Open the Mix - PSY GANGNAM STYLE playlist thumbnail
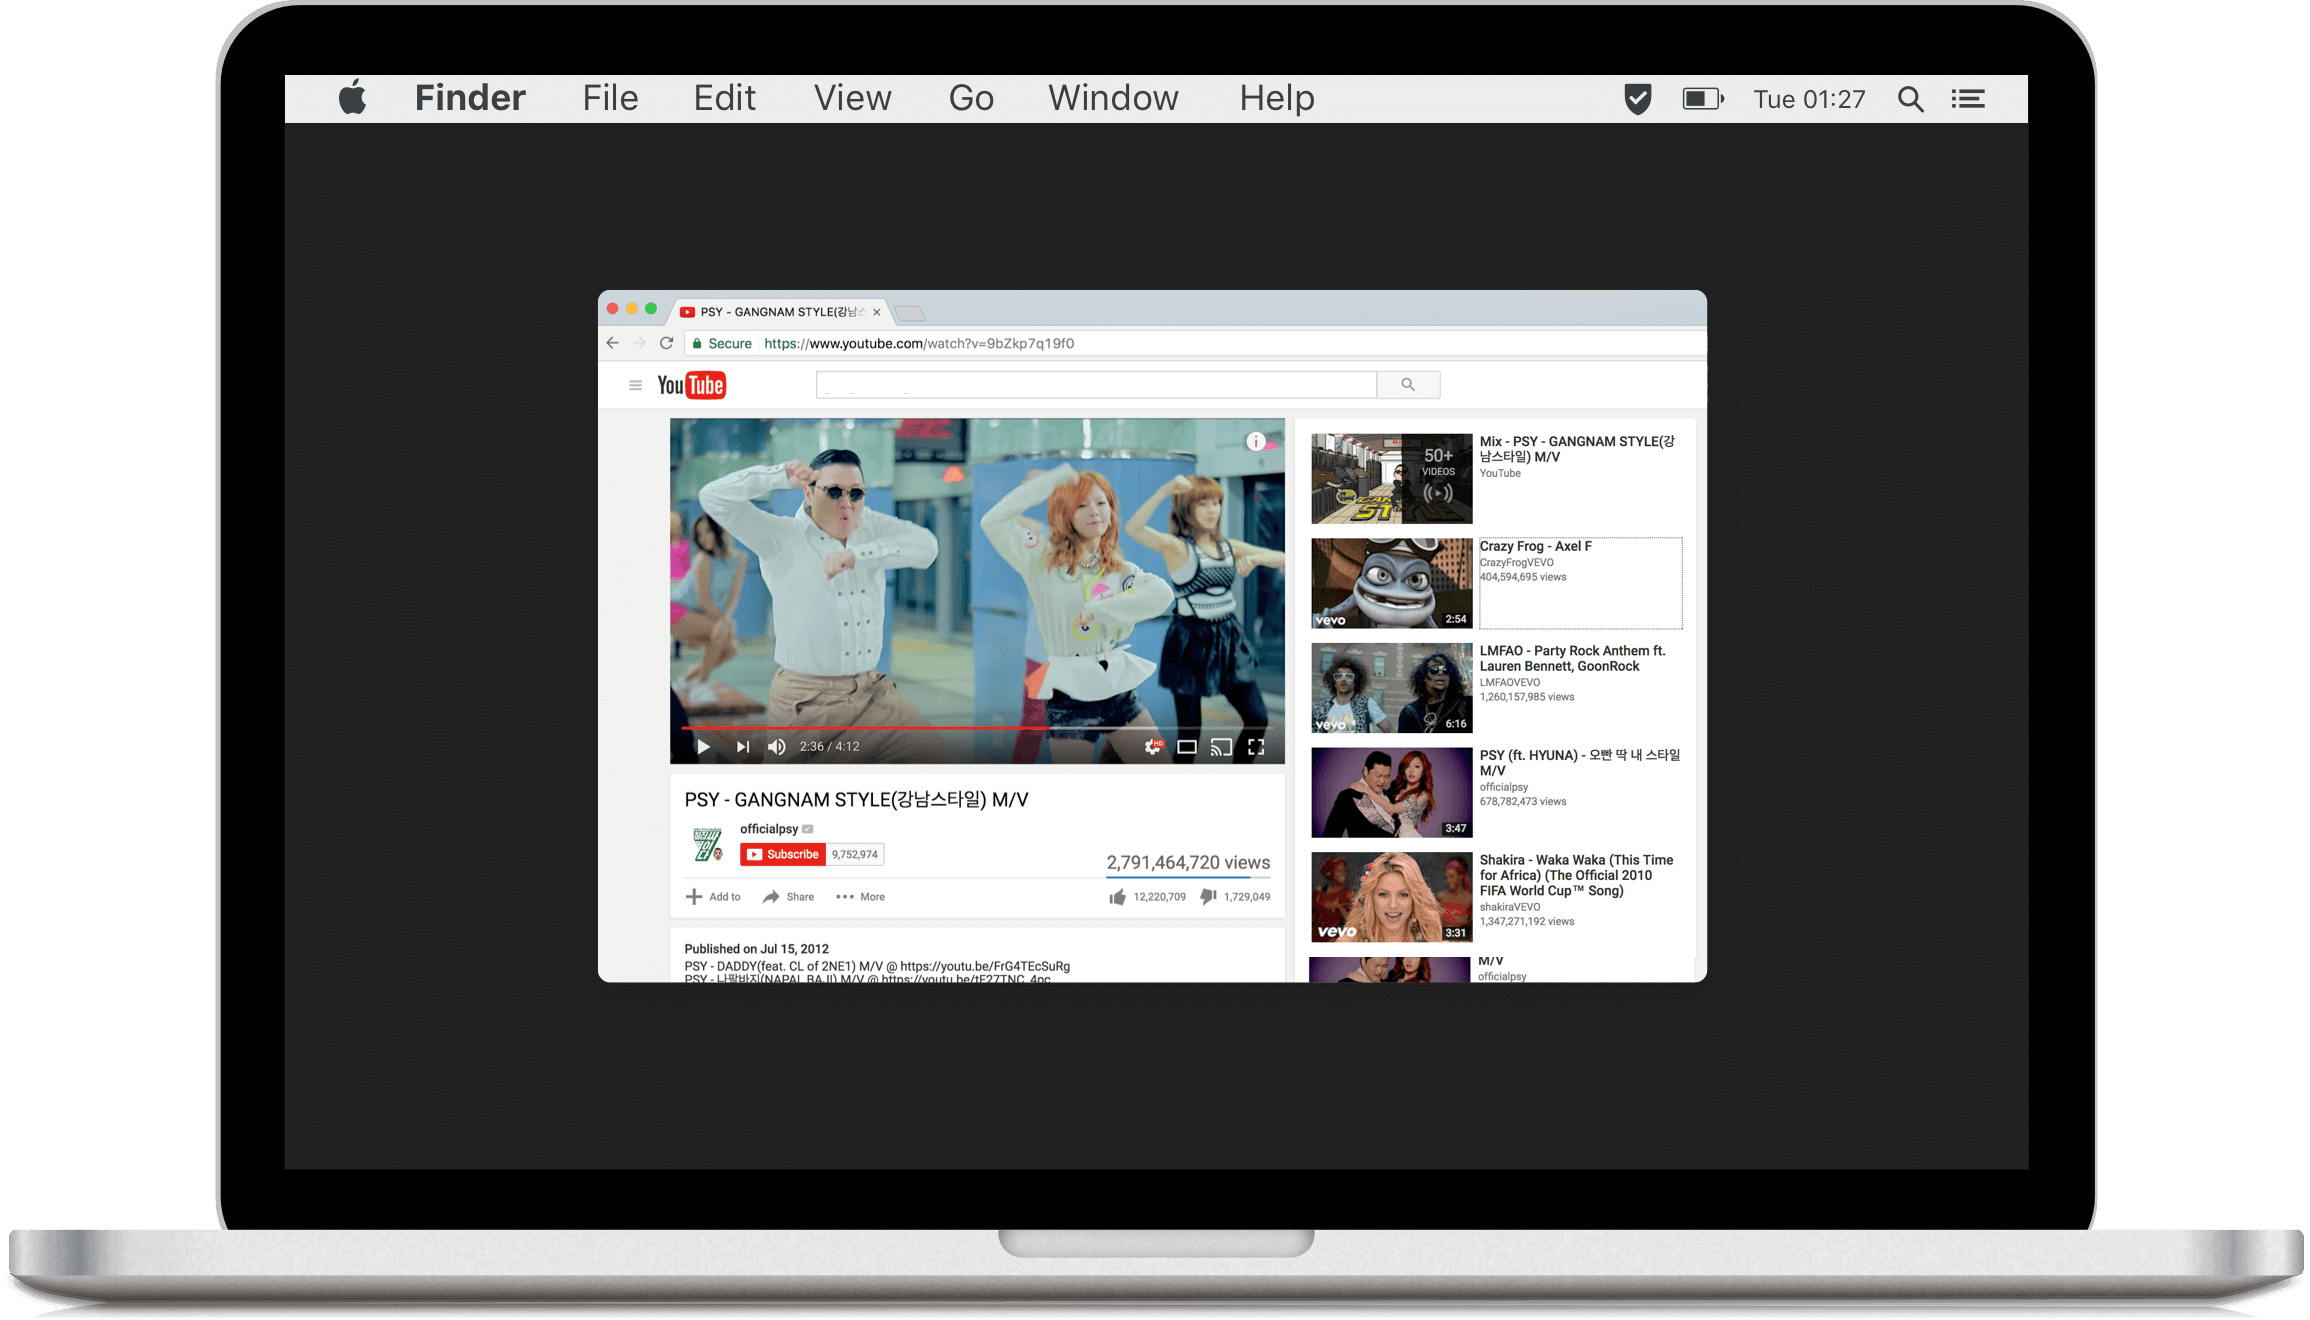This screenshot has height=1320, width=2310. (1391, 478)
